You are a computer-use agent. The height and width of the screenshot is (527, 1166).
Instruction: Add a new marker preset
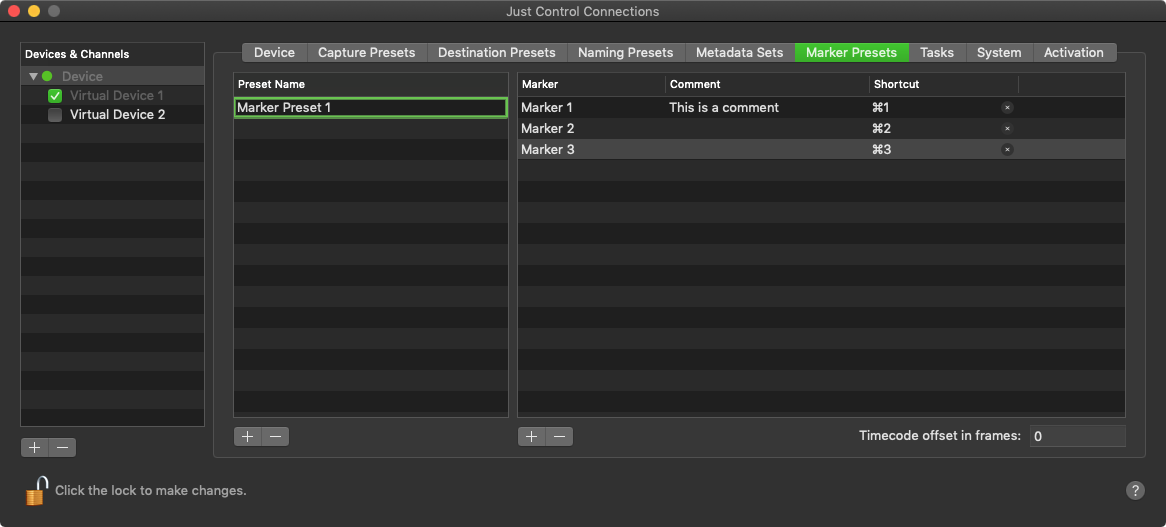[247, 436]
